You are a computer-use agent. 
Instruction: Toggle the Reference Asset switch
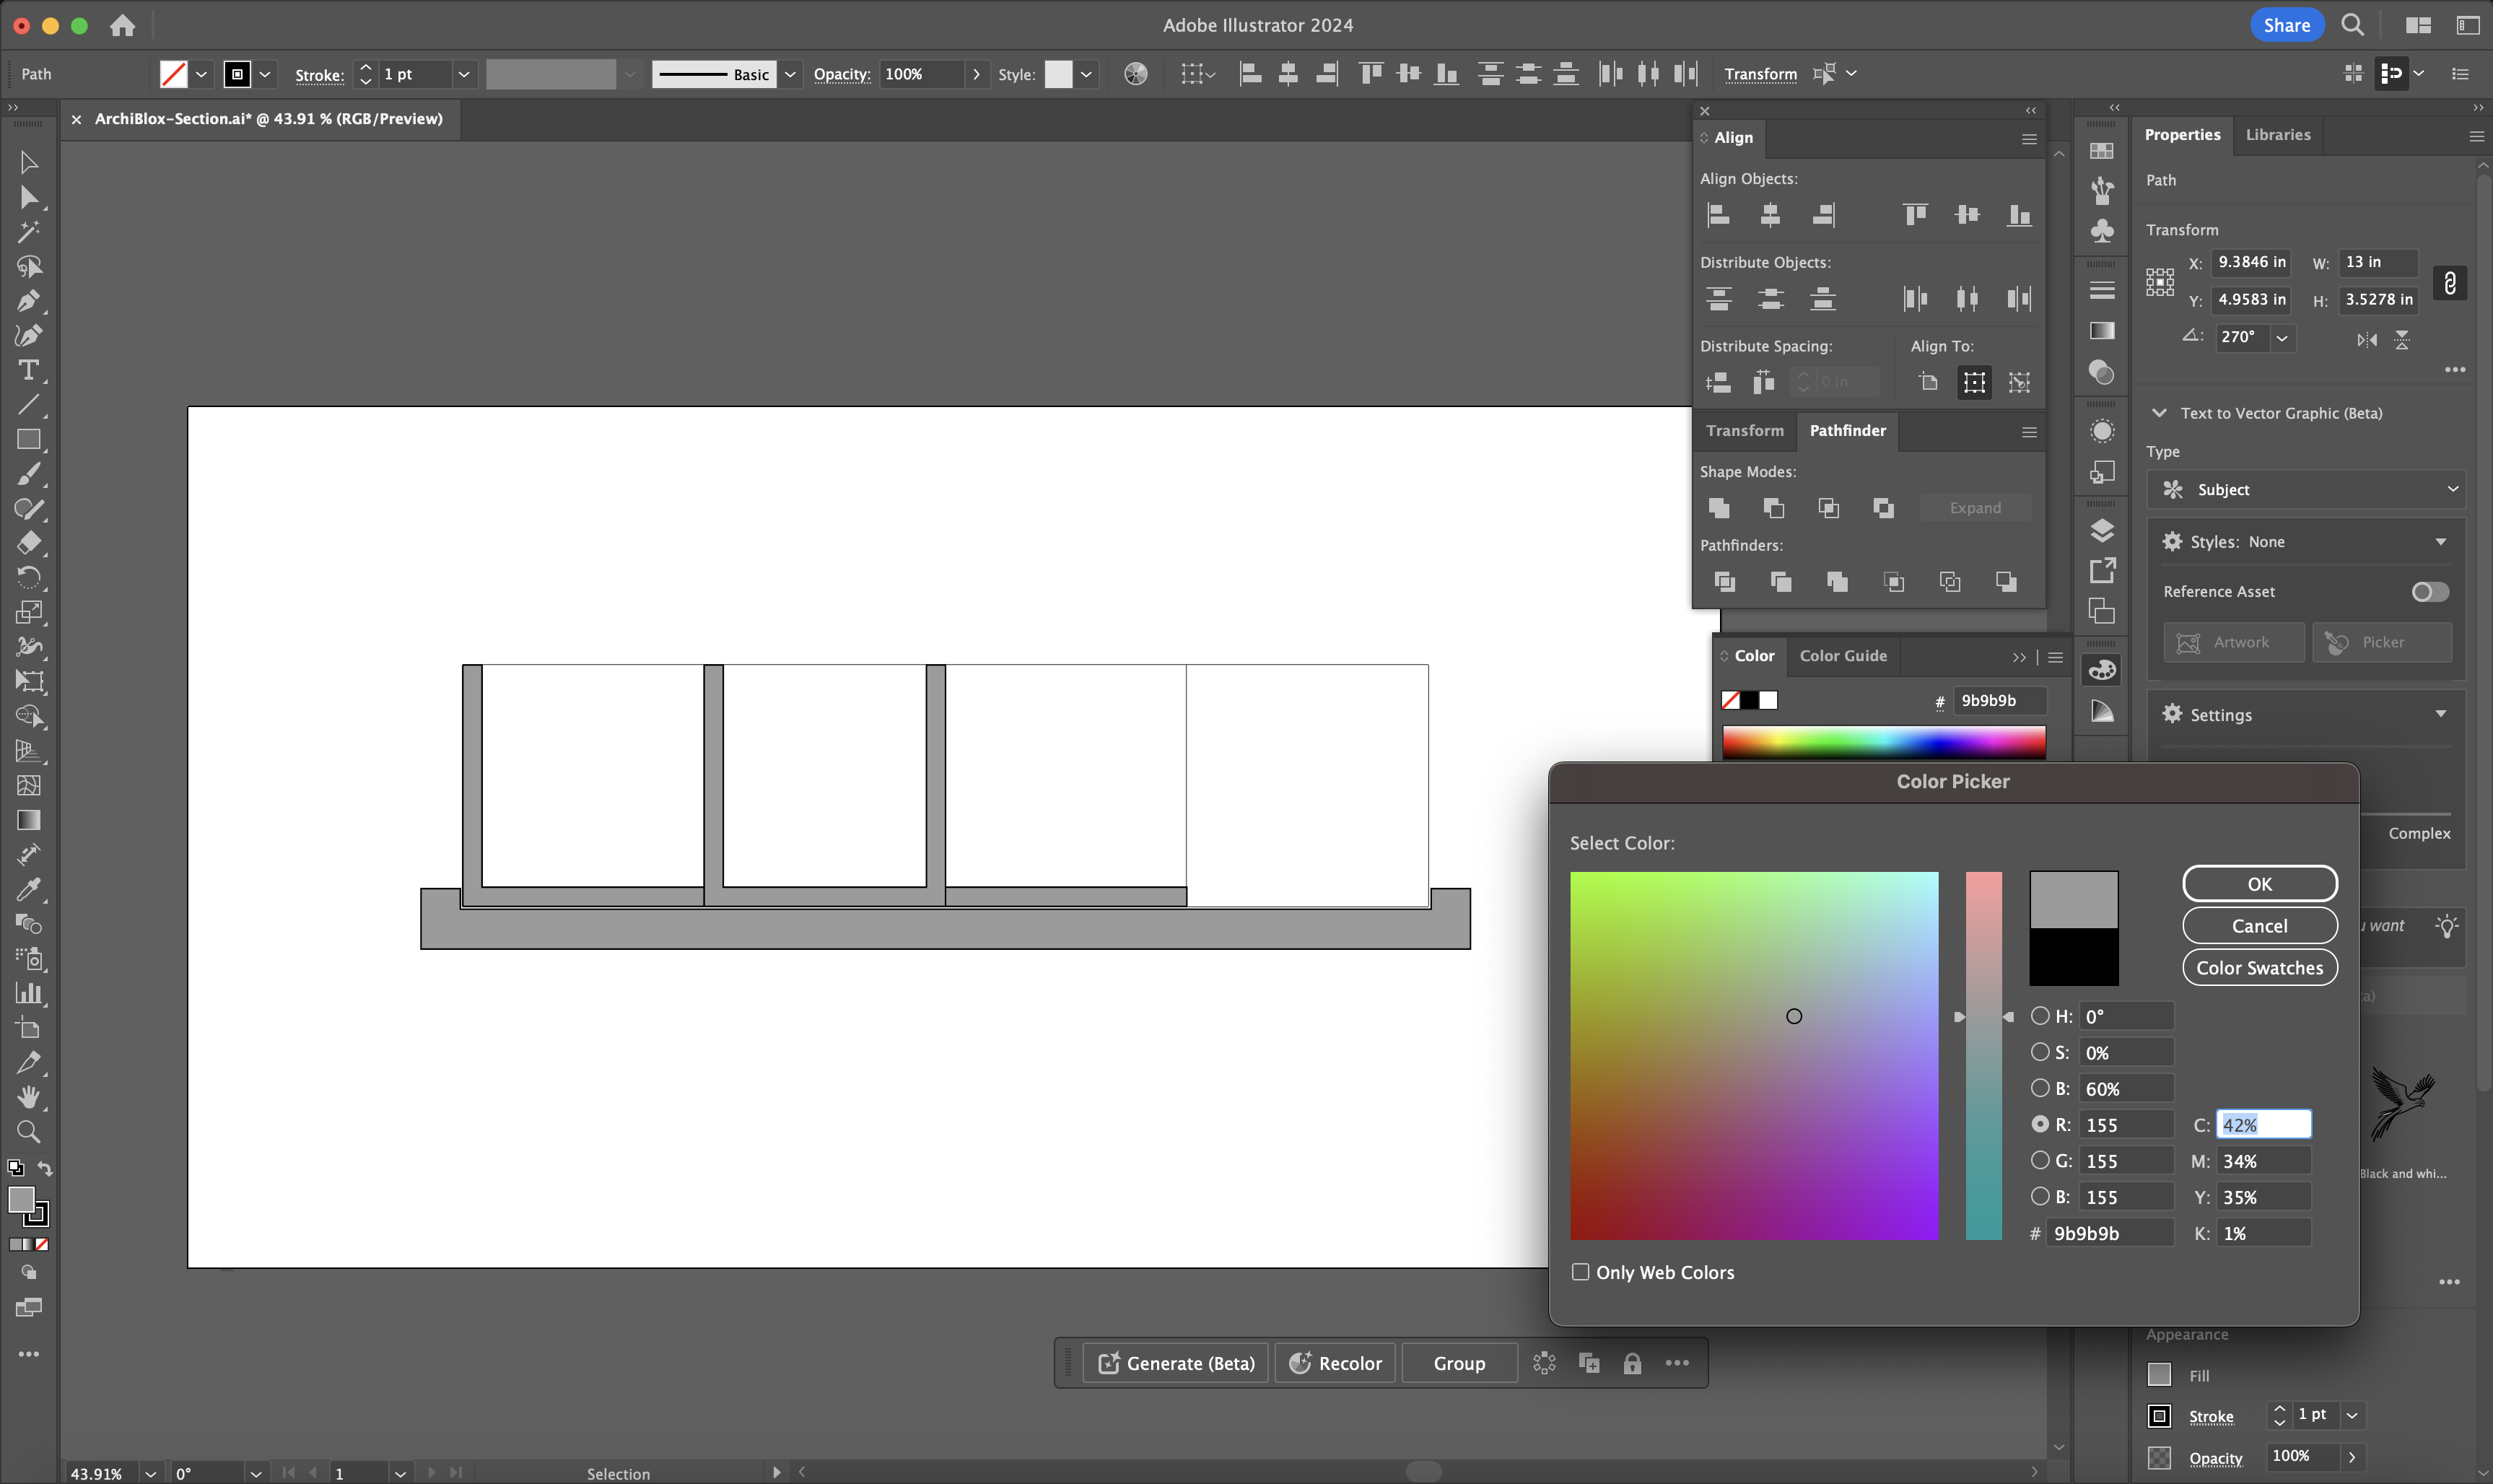click(x=2427, y=592)
